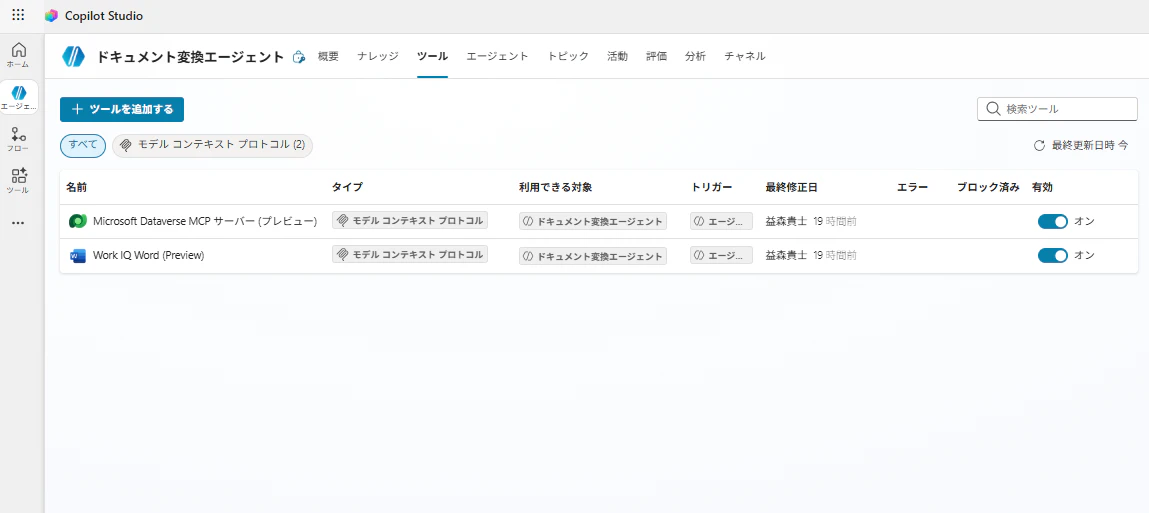
Task: Sort by the 名前 column header
Action: coord(76,188)
